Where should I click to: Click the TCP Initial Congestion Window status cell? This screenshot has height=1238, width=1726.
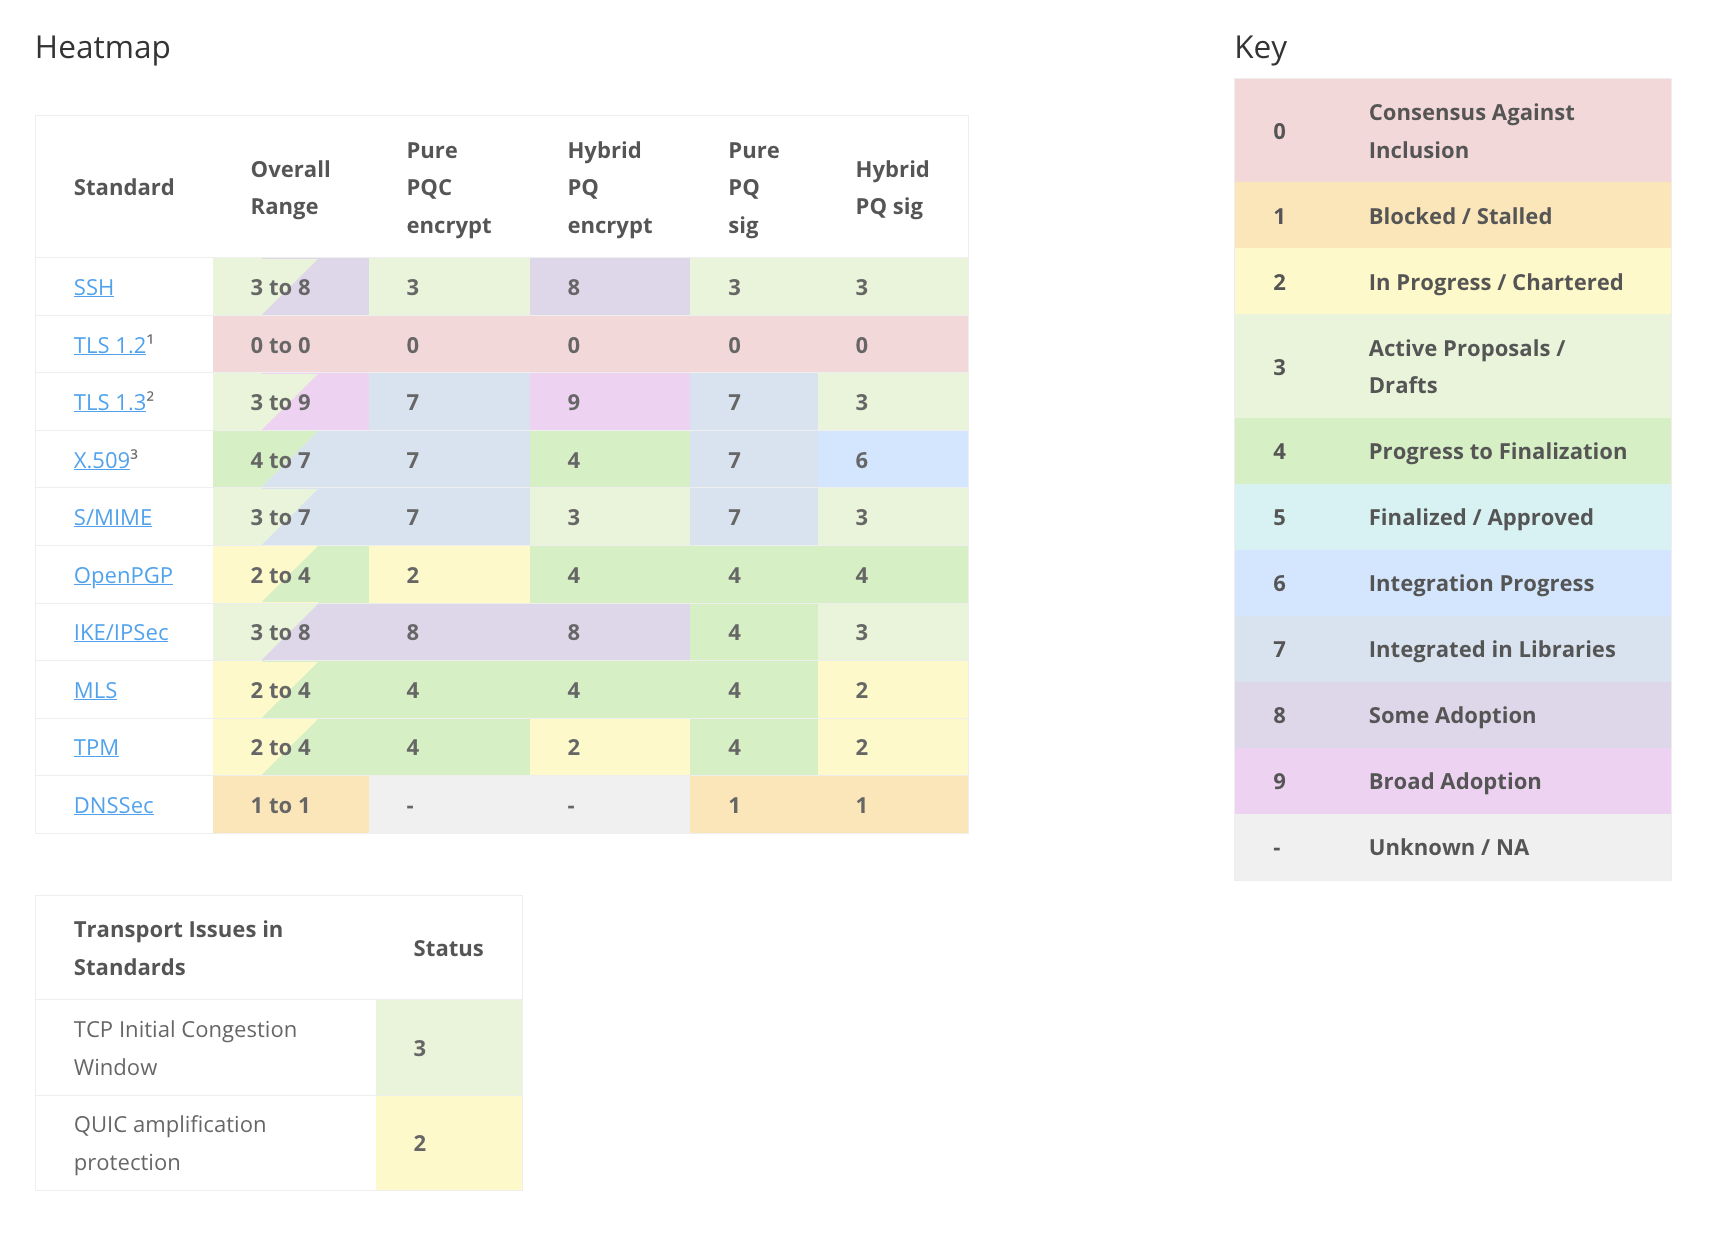[449, 1048]
